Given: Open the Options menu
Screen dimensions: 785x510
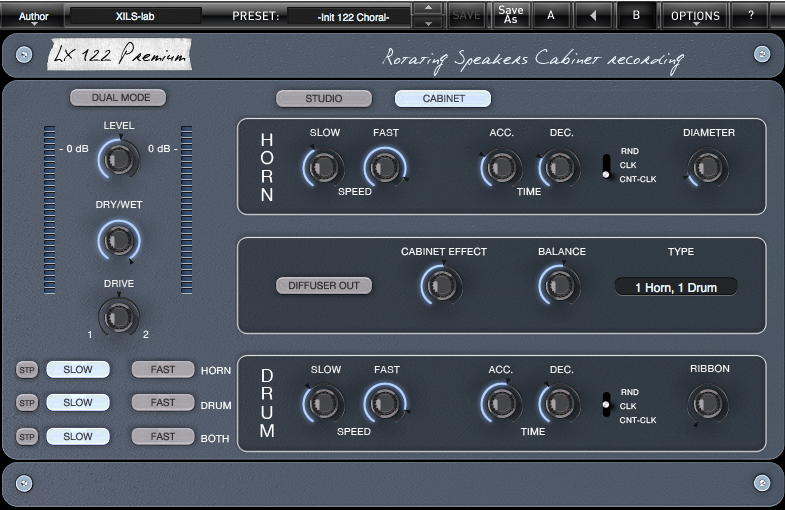Looking at the screenshot, I should pos(695,16).
